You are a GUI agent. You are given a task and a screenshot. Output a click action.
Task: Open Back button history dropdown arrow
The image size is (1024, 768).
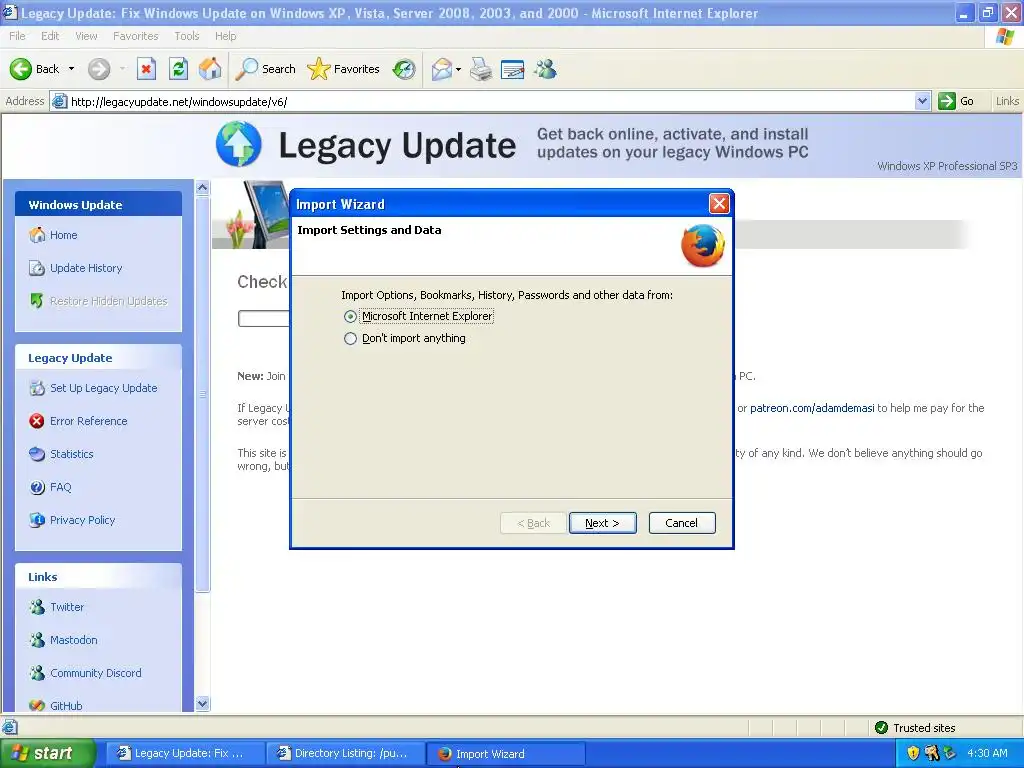click(71, 69)
